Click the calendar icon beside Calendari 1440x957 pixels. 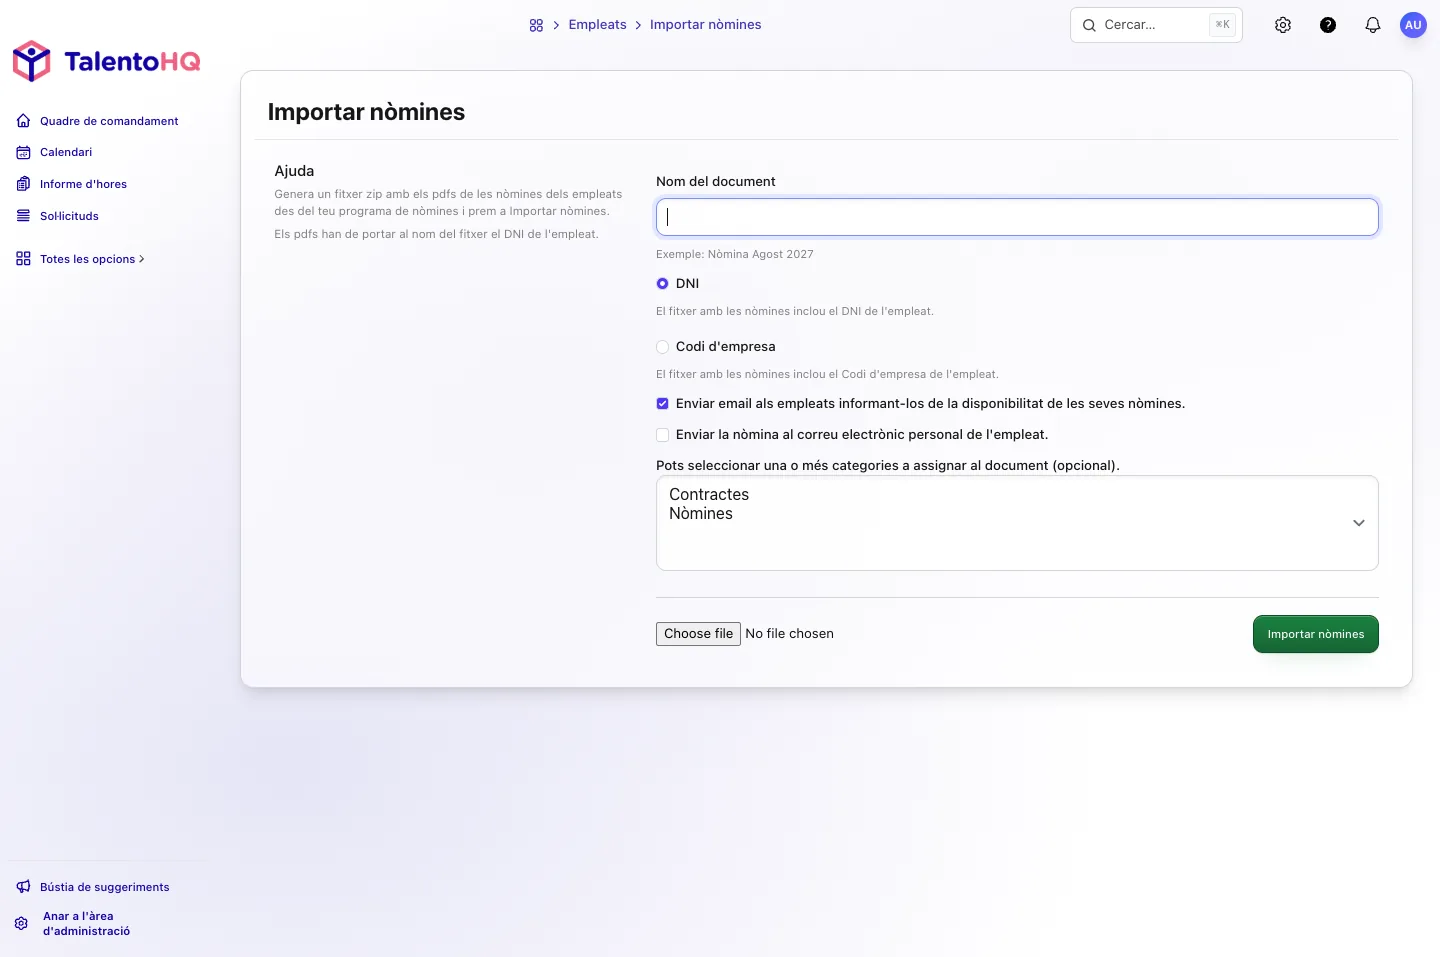point(23,152)
